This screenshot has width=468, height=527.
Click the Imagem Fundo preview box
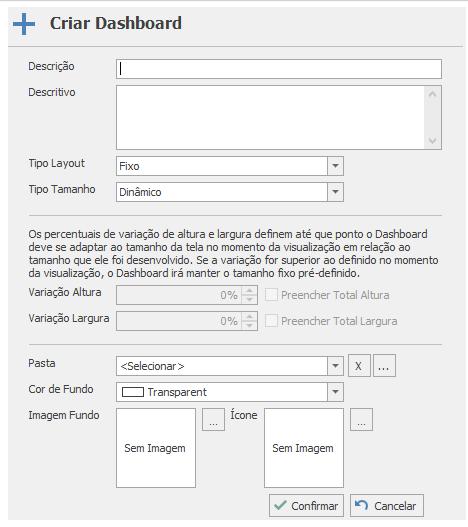[x=156, y=448]
